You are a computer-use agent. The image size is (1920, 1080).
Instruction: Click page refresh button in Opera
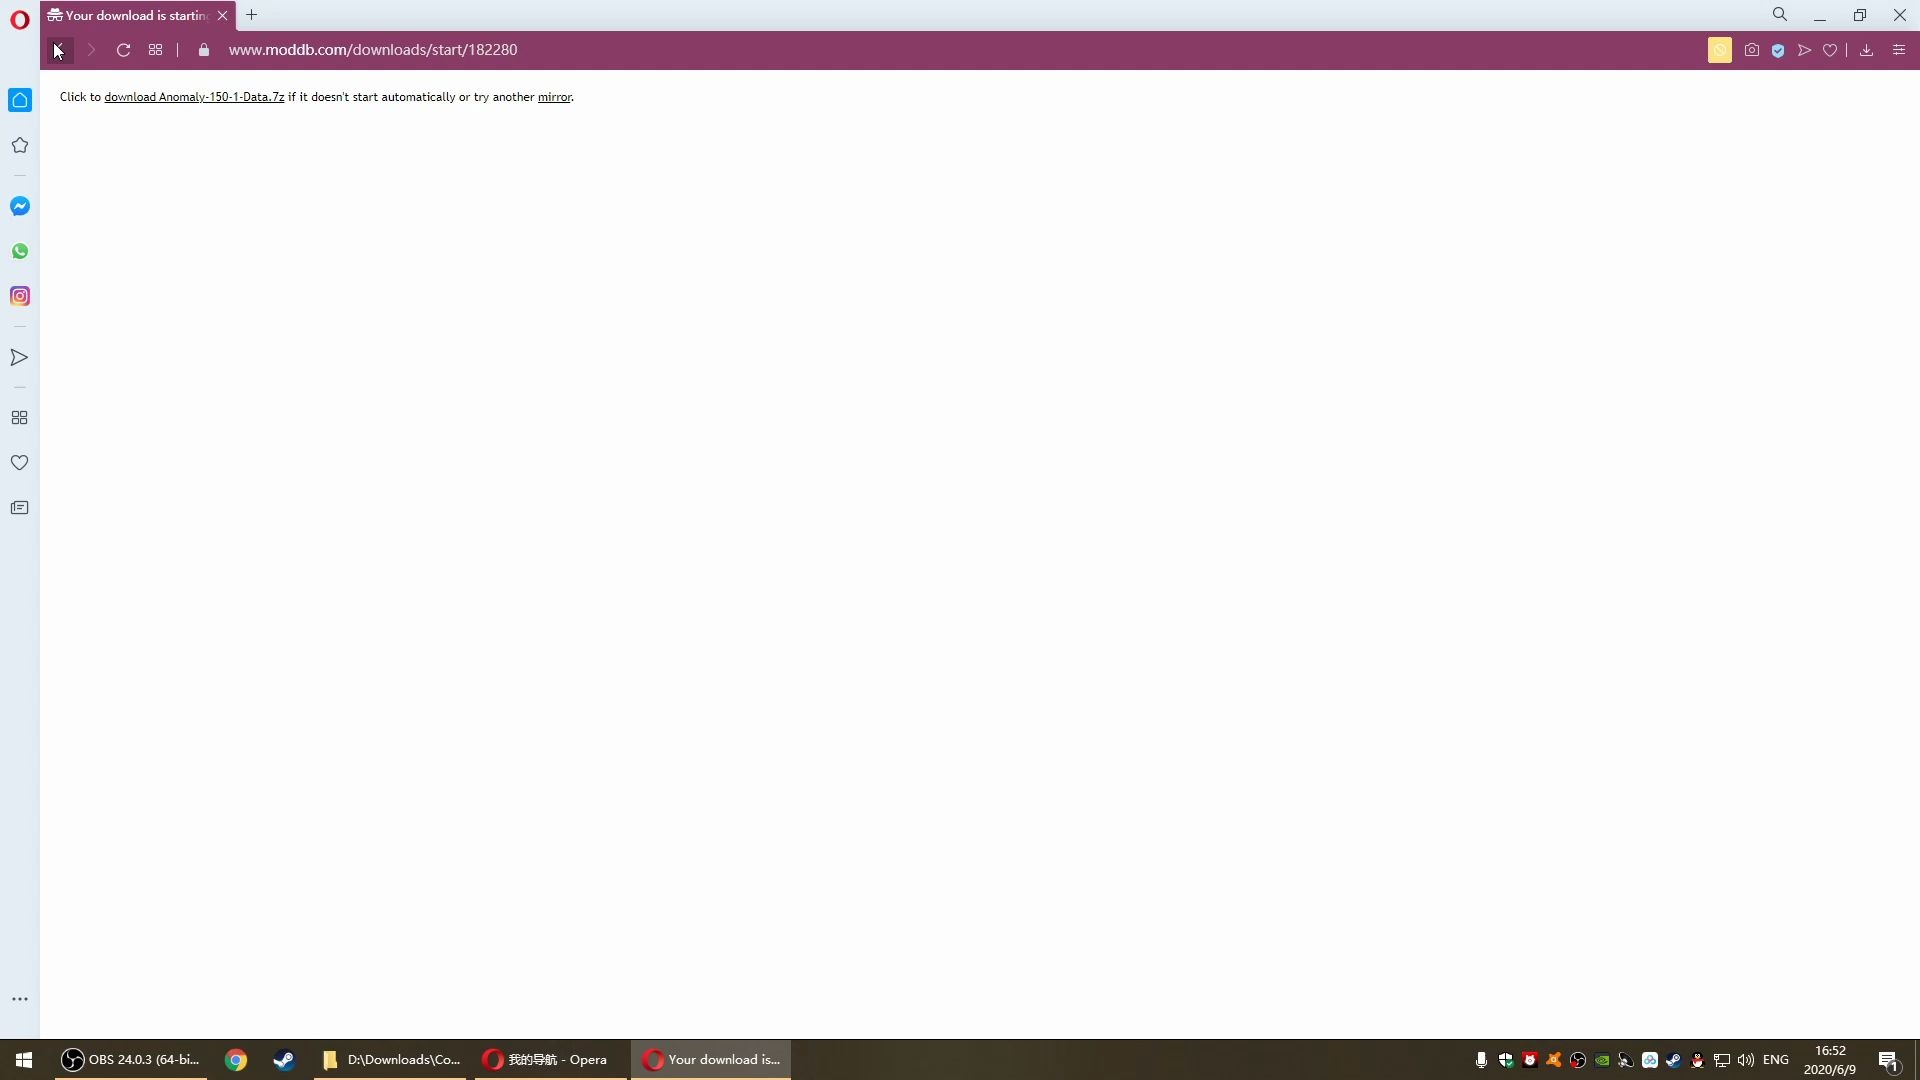point(123,50)
